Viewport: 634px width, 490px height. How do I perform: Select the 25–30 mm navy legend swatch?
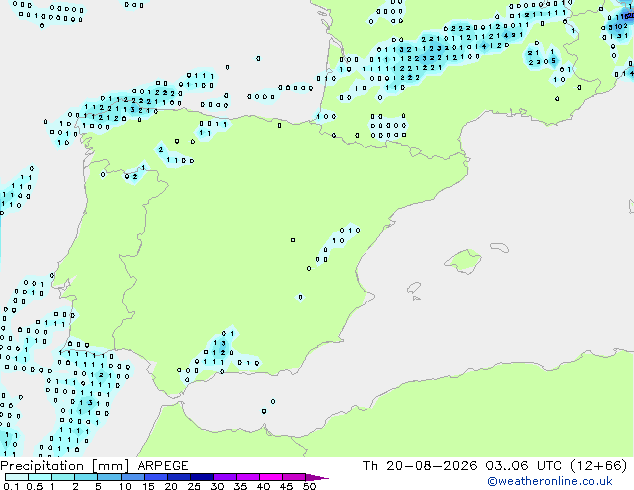202,477
